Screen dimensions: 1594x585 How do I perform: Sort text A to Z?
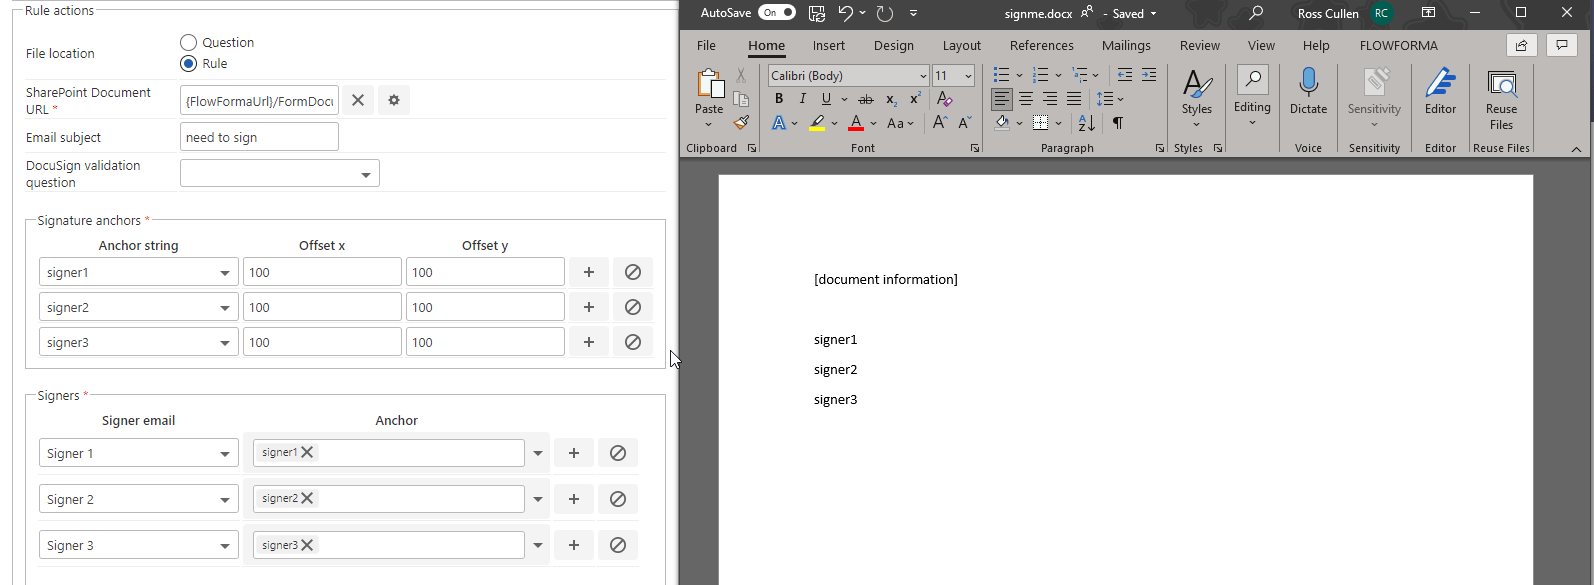(1087, 123)
